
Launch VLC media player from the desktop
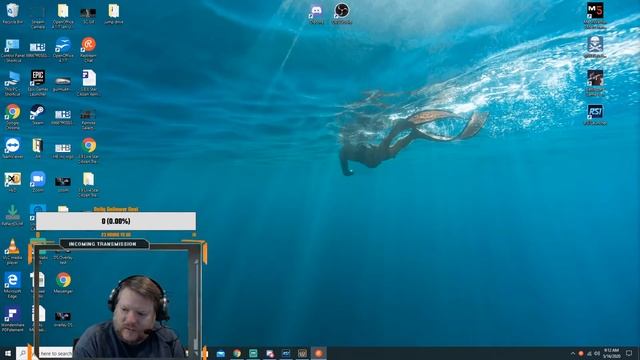[12, 251]
